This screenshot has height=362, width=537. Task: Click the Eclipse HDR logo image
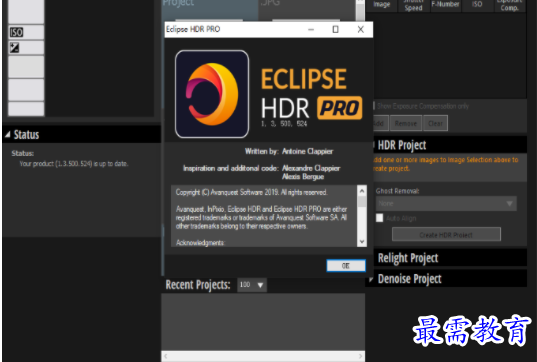(x=212, y=94)
